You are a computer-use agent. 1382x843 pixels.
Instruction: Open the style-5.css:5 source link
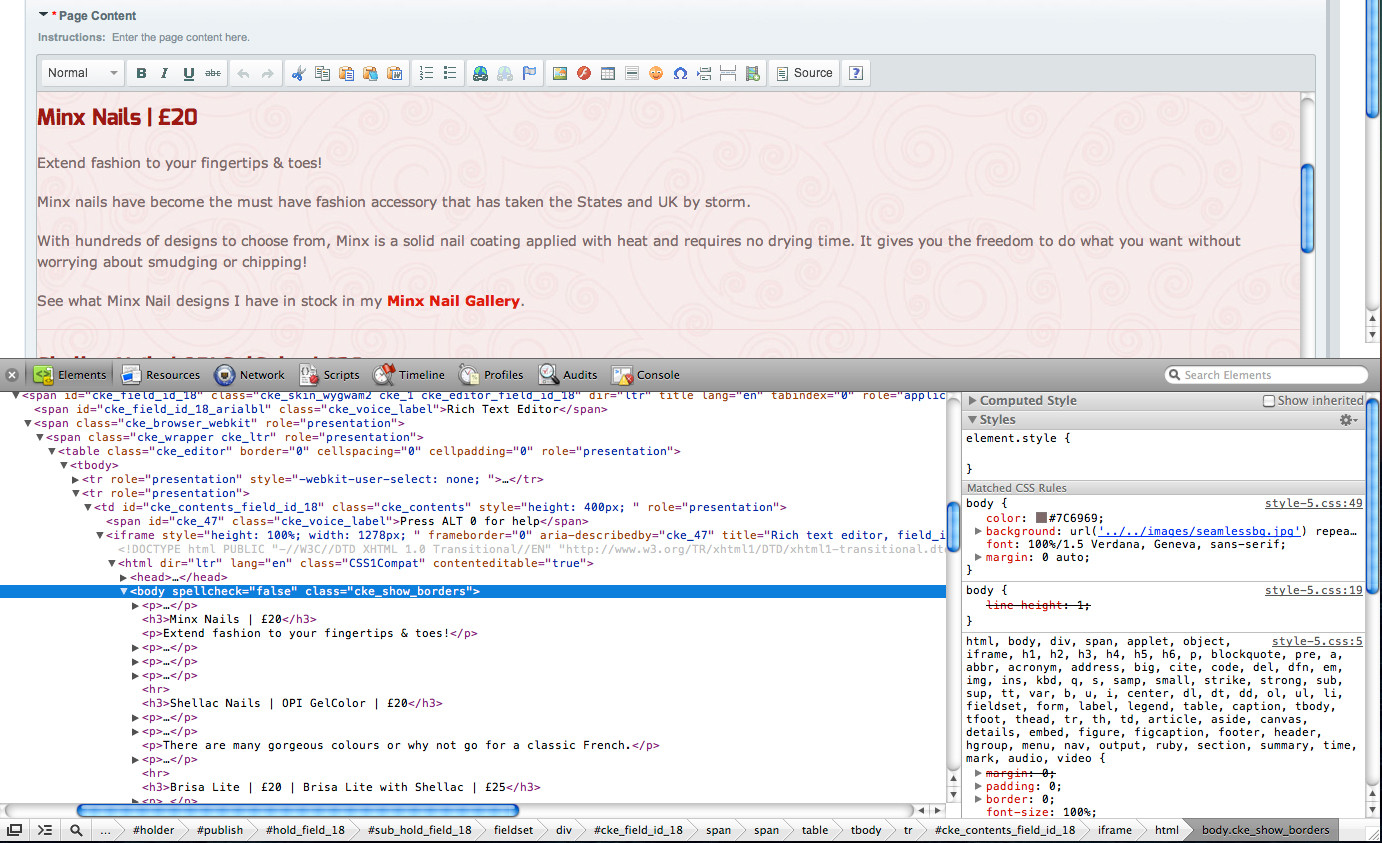coord(1317,642)
